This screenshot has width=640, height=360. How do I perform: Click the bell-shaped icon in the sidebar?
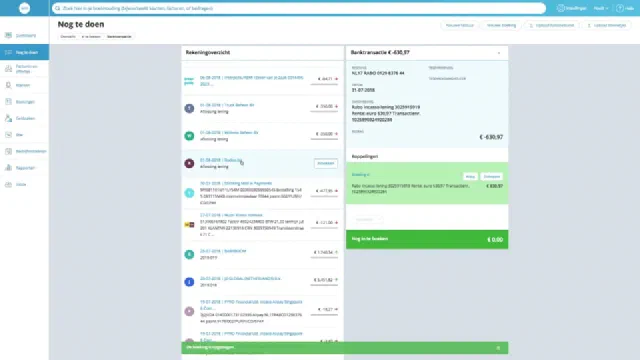pyautogui.click(x=8, y=85)
